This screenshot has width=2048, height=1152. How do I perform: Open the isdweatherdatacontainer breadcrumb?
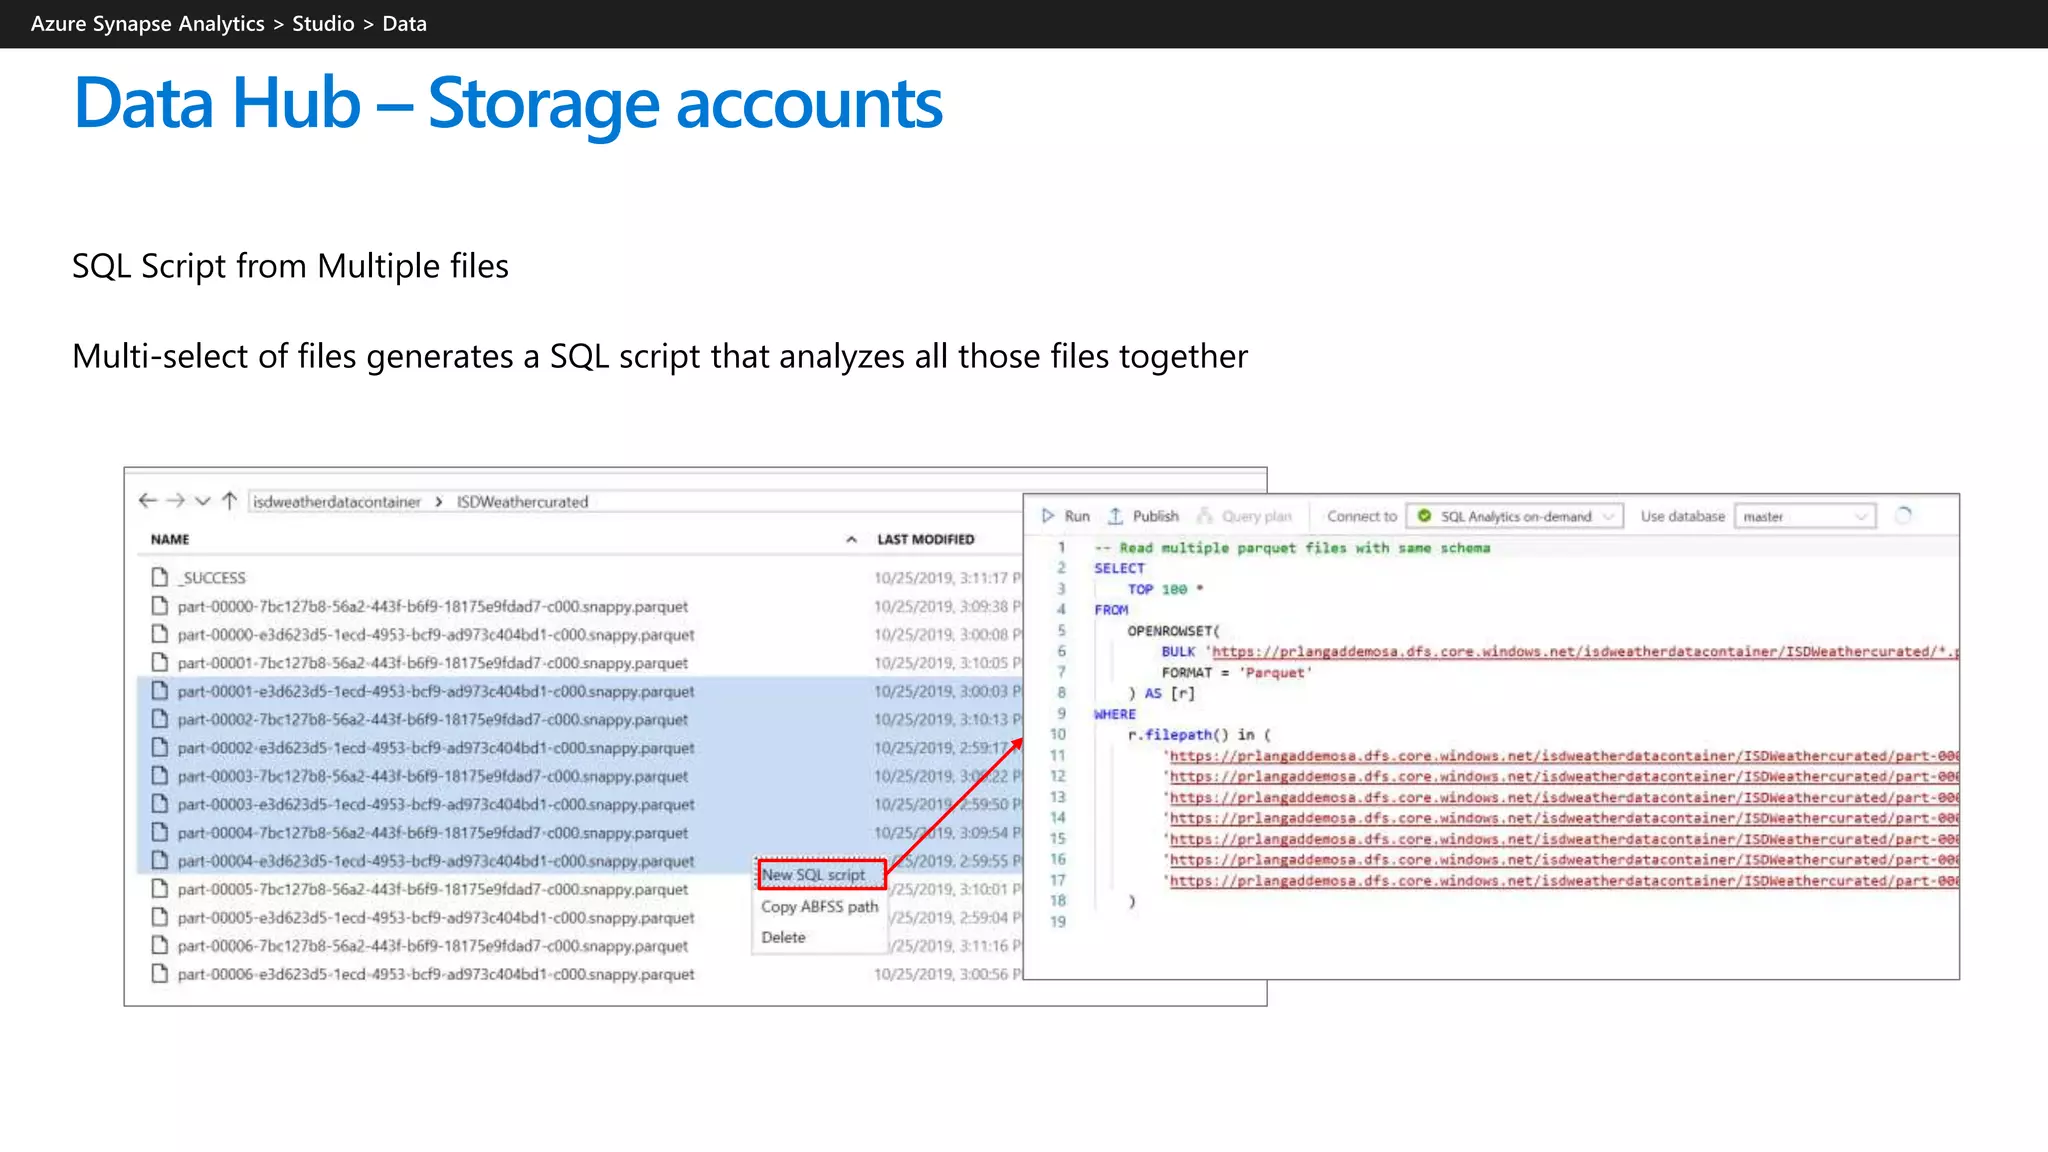click(337, 502)
